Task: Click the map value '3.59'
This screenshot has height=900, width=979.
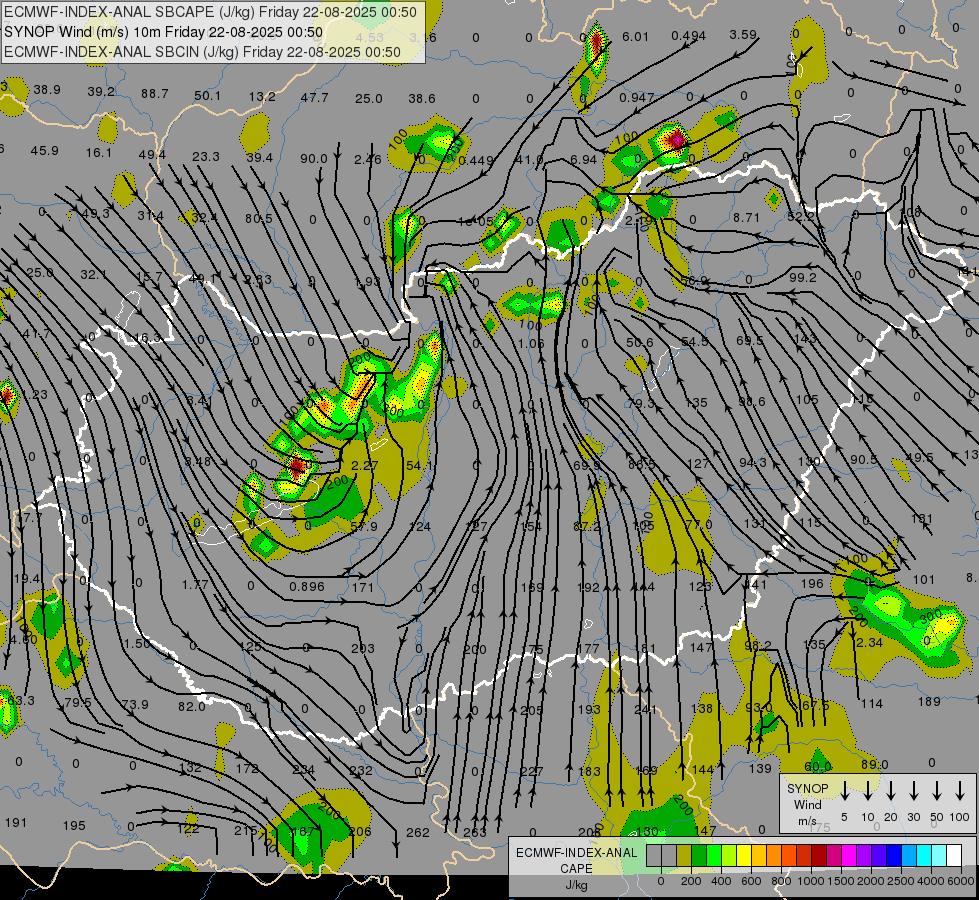Action: click(x=743, y=35)
